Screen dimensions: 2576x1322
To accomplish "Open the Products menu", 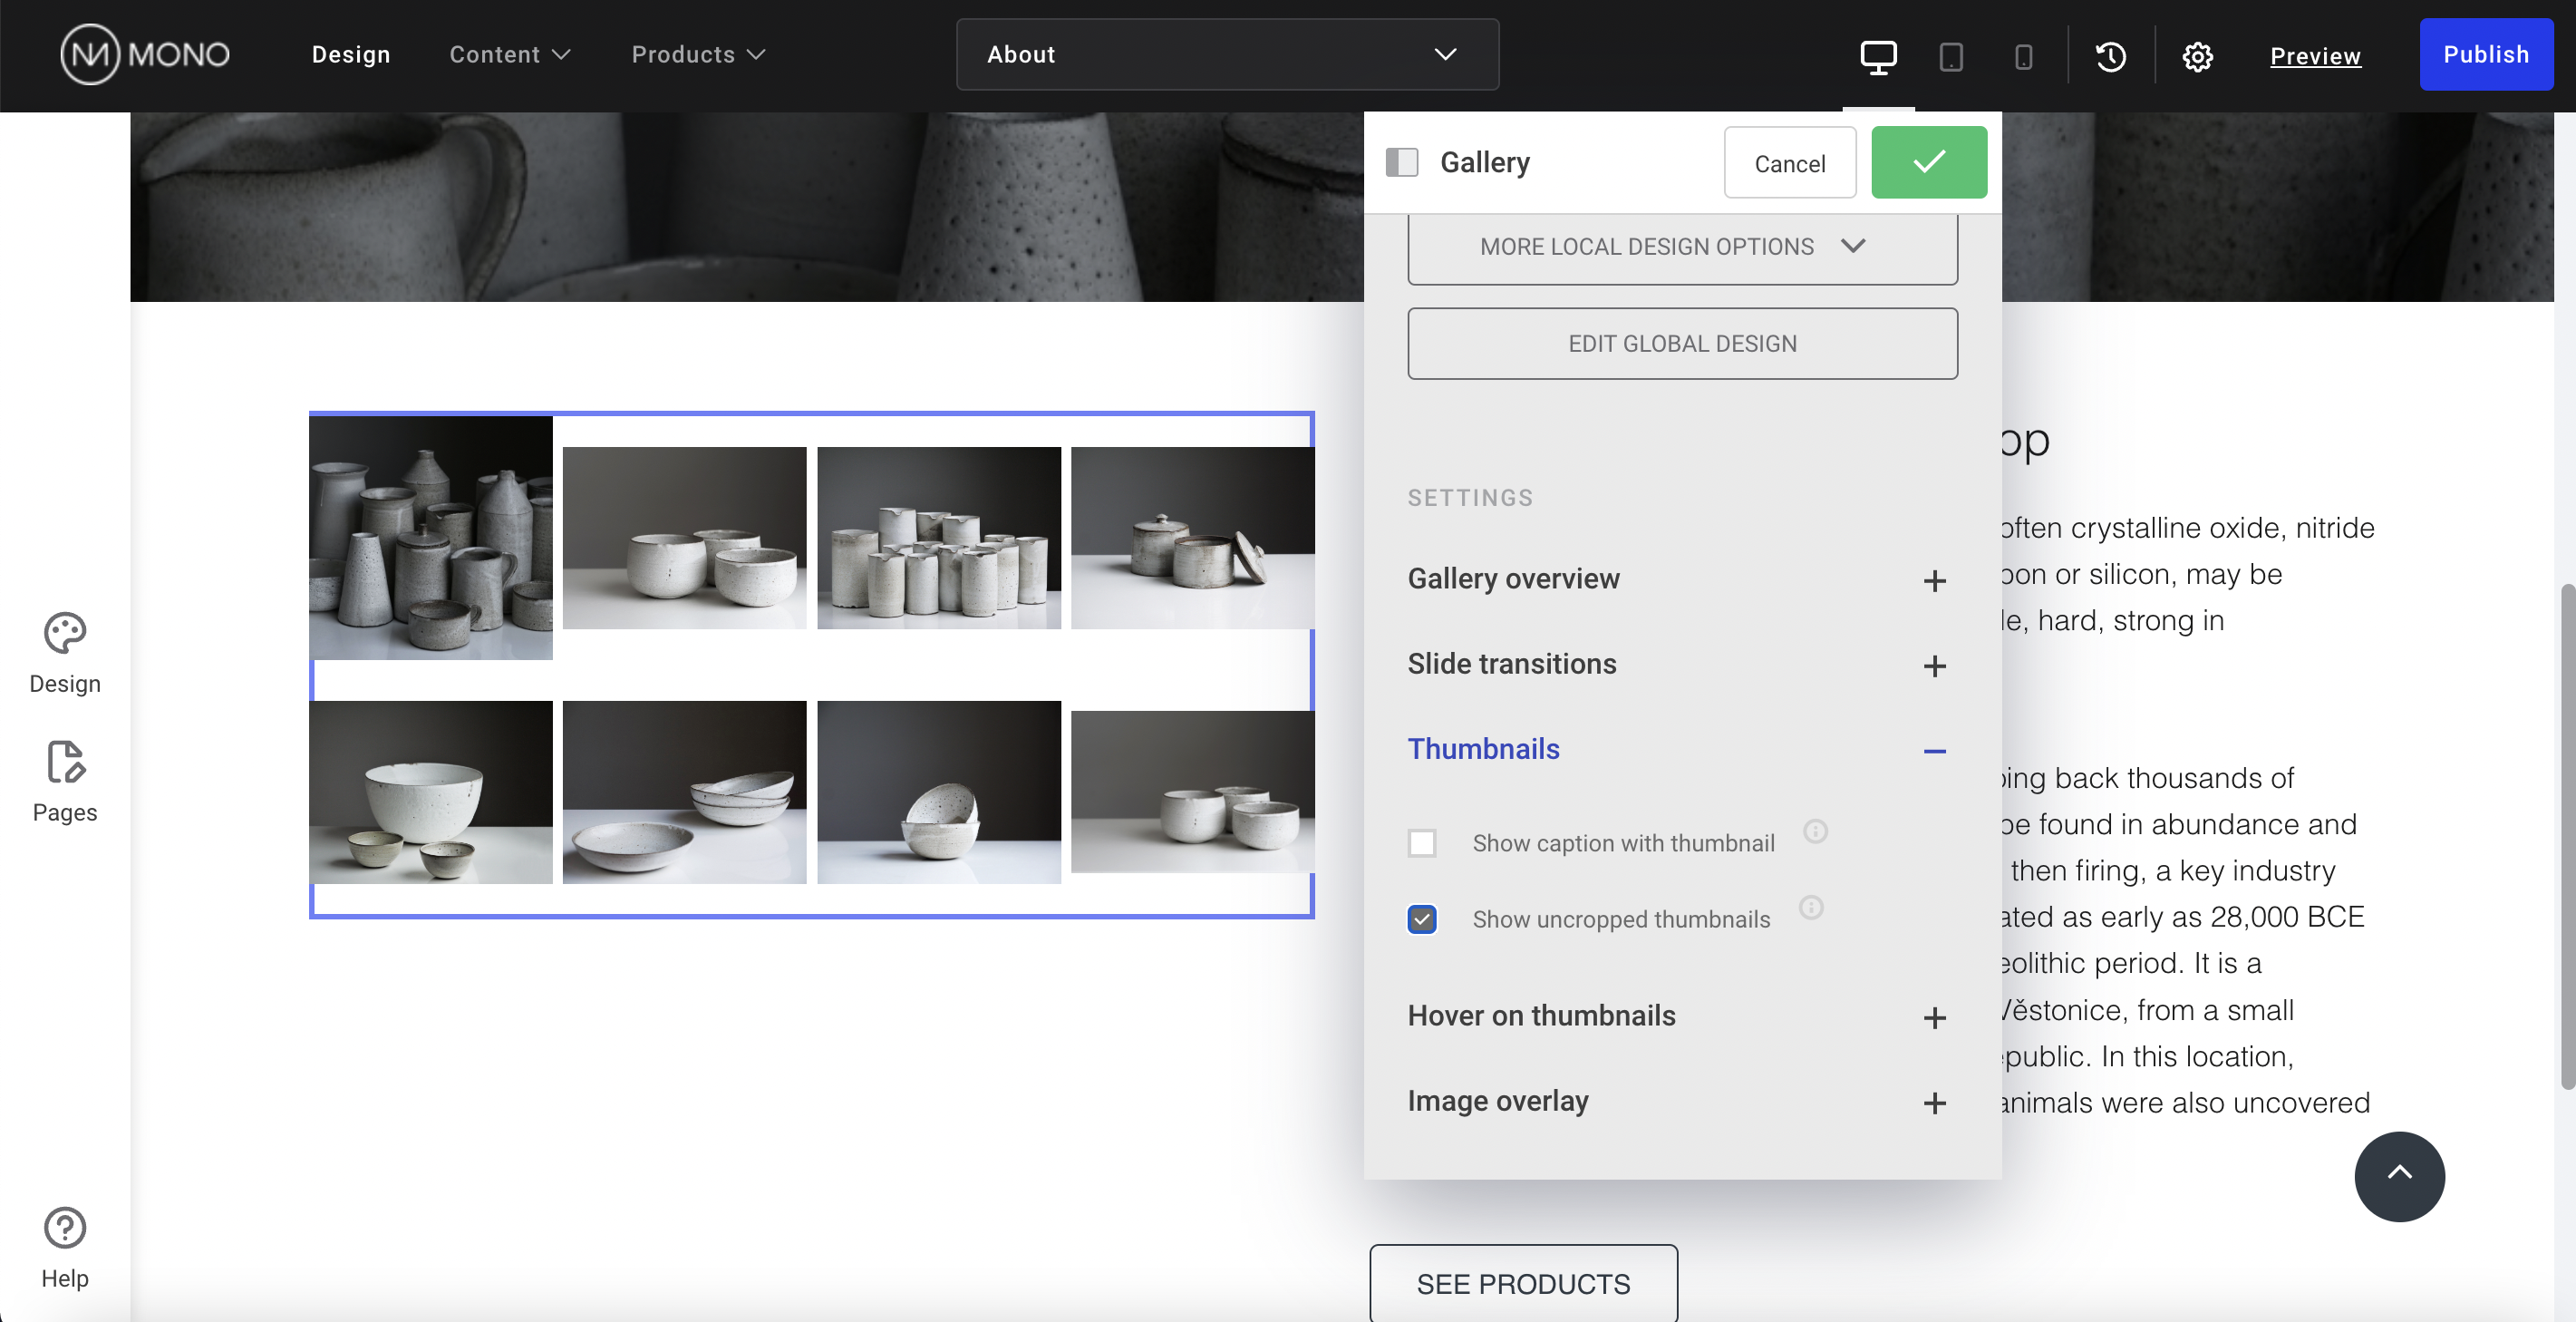I will coord(698,54).
